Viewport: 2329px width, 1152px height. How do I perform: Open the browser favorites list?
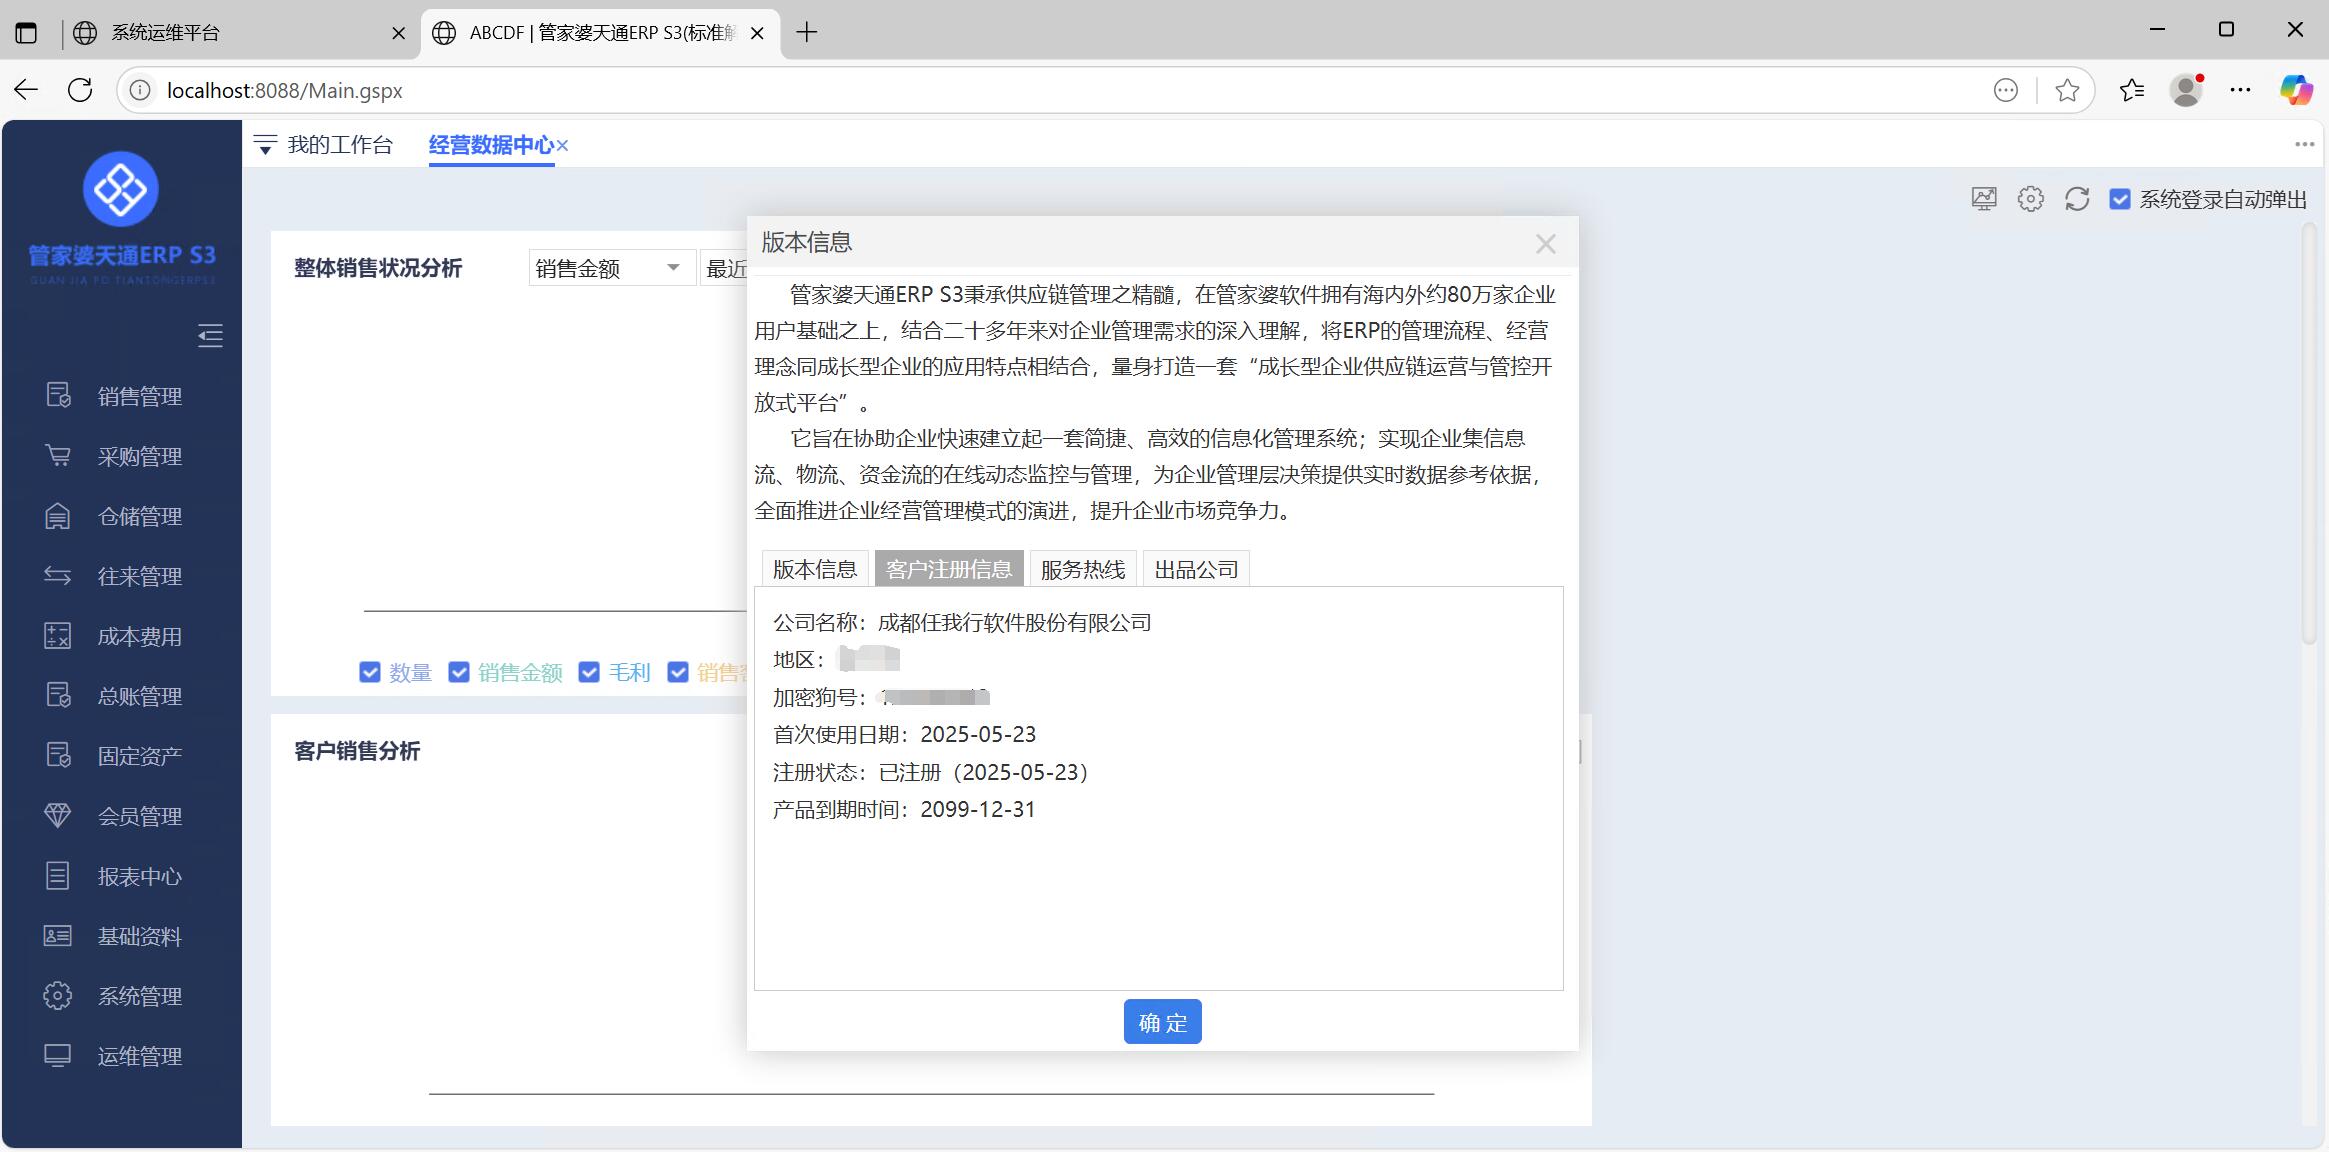[x=2131, y=90]
